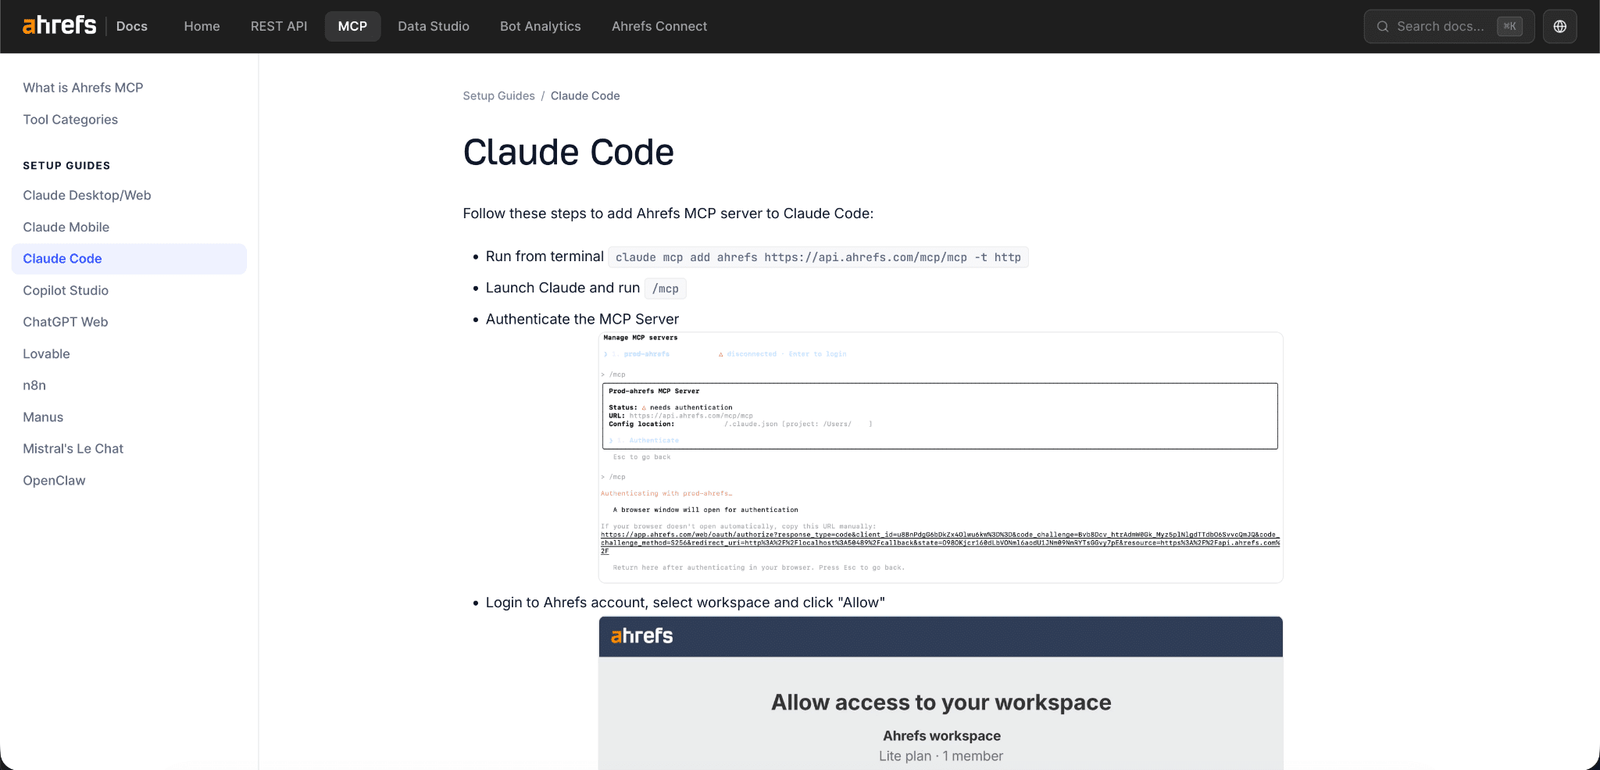Click the Ahrefs logo in header

[60, 25]
